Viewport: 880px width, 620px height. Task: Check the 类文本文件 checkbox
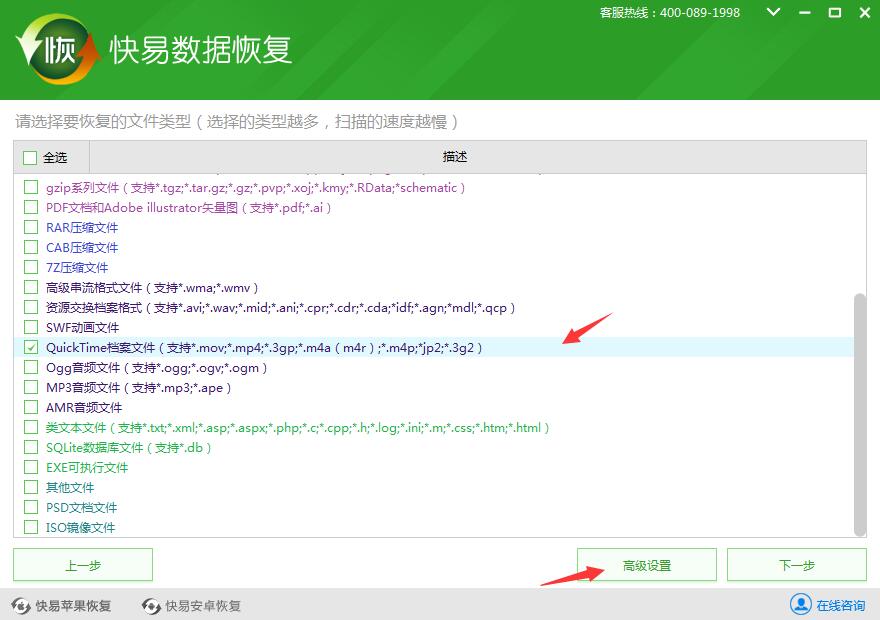click(x=31, y=428)
